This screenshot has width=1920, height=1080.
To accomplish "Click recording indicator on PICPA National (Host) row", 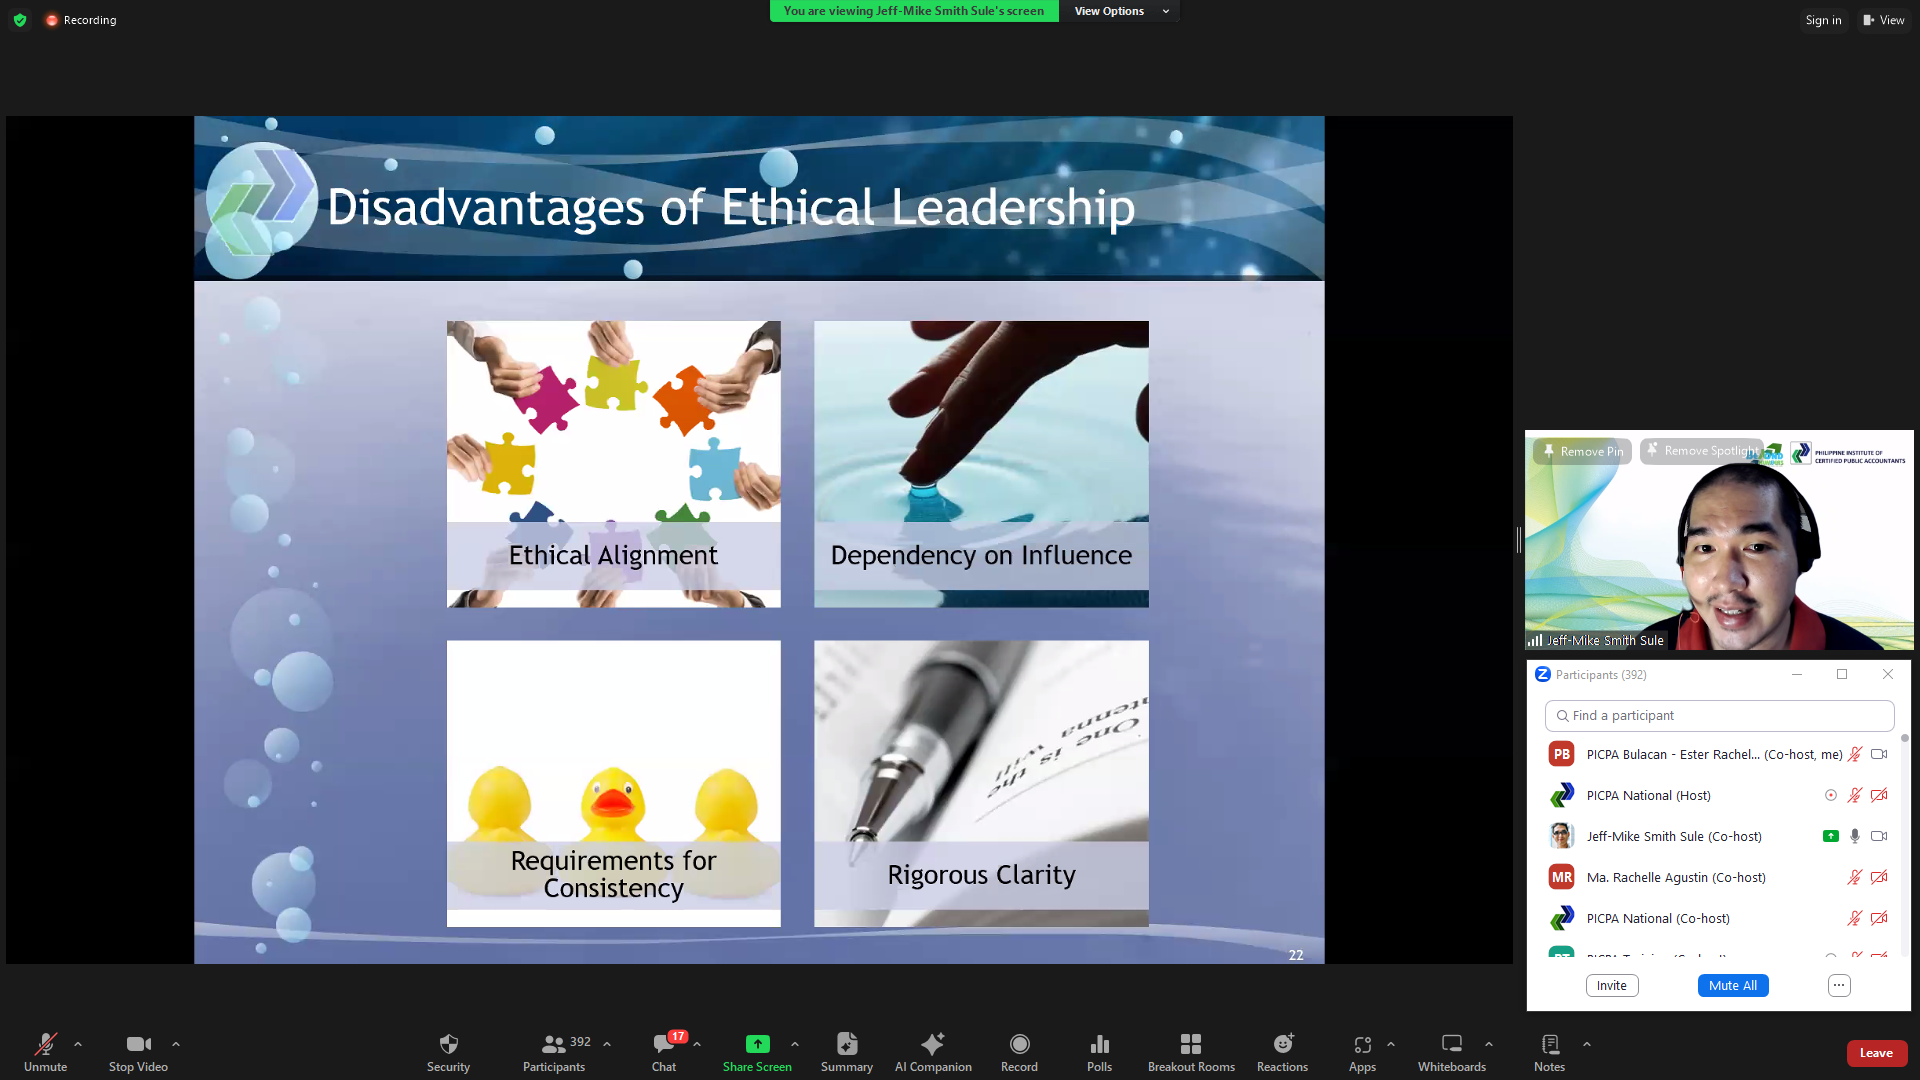I will click(1831, 796).
